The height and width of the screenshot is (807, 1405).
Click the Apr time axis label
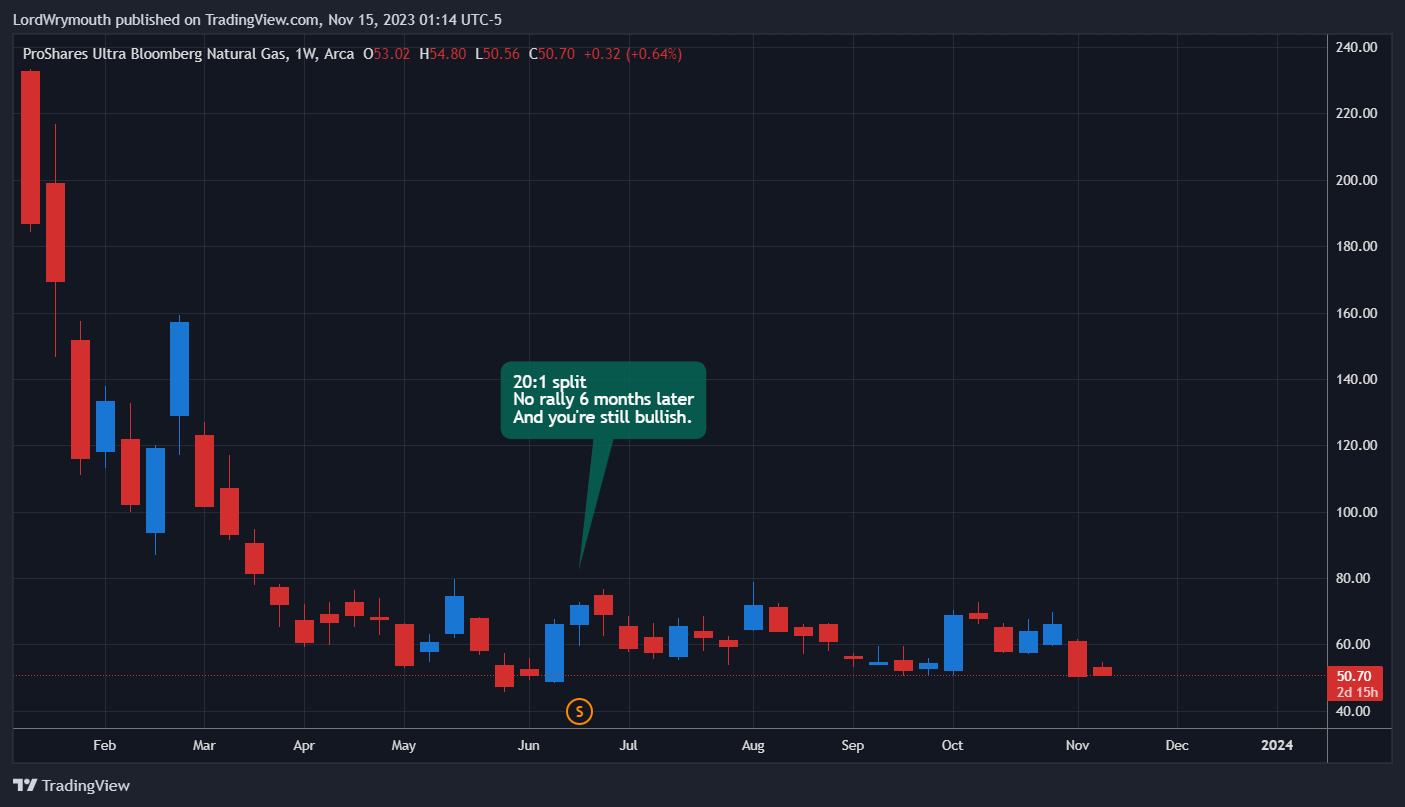click(x=304, y=745)
